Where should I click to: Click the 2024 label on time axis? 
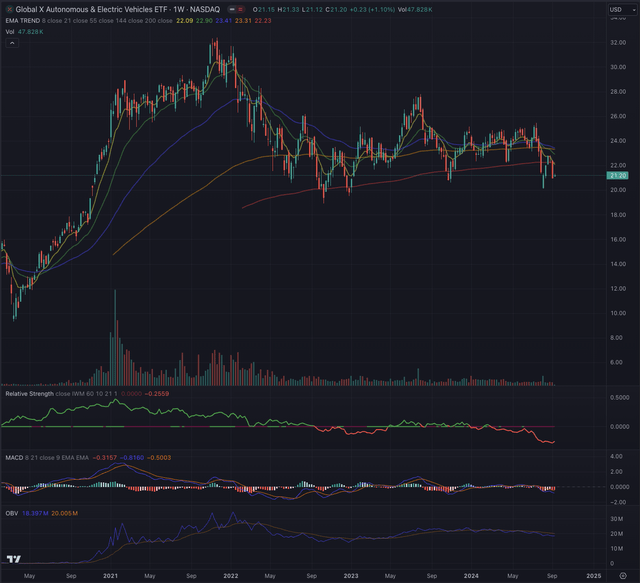point(471,576)
